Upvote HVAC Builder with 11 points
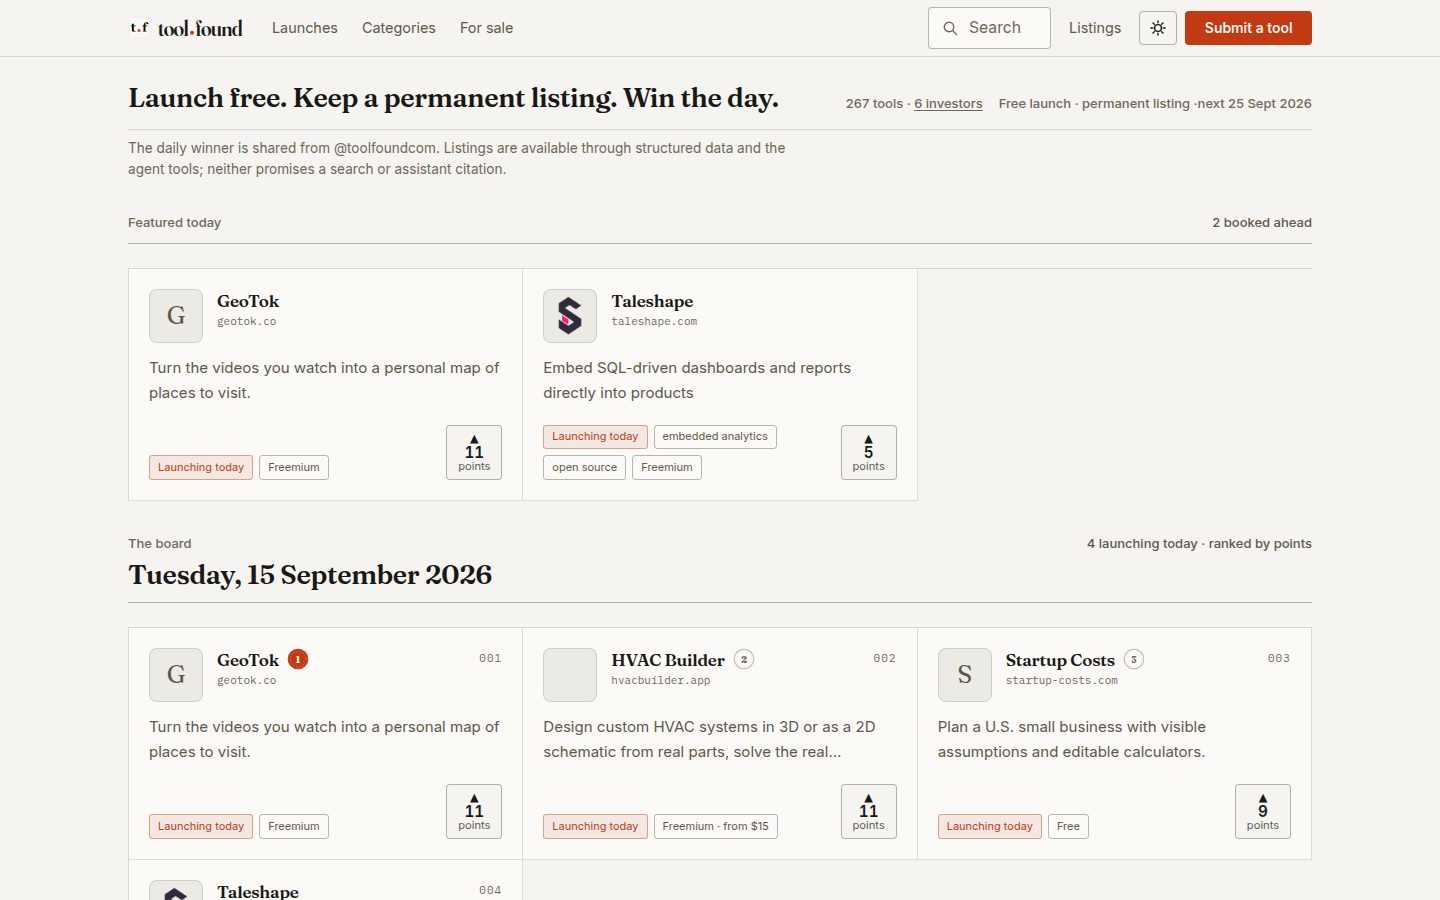The image size is (1440, 900). point(869,812)
